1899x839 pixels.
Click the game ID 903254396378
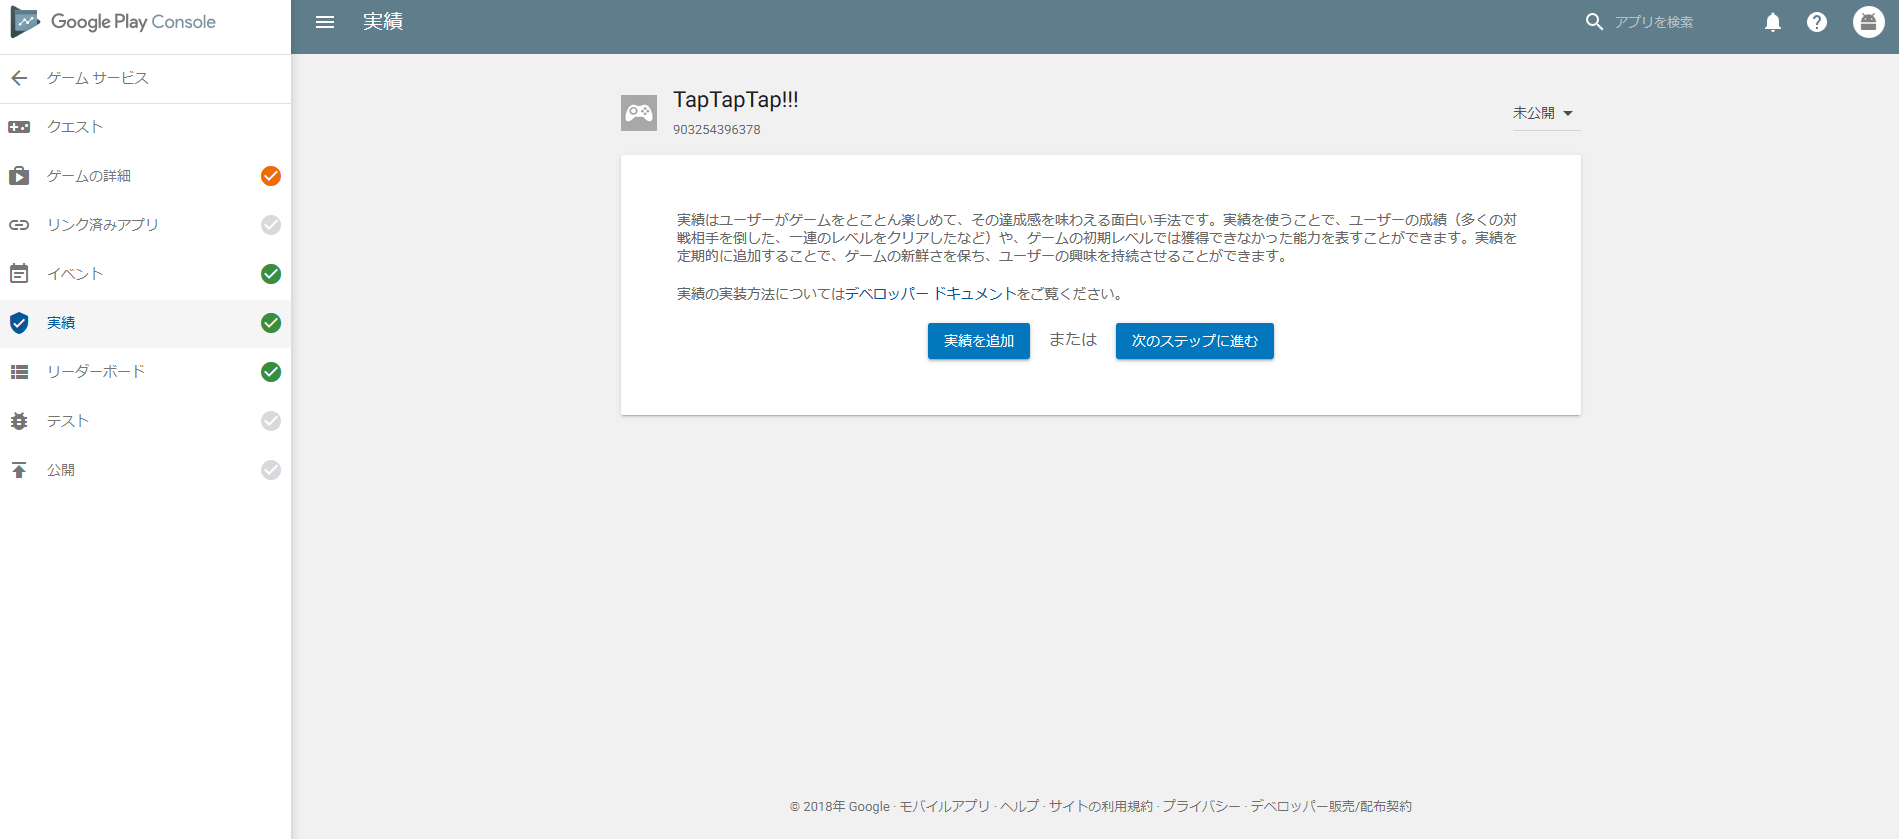pos(717,130)
